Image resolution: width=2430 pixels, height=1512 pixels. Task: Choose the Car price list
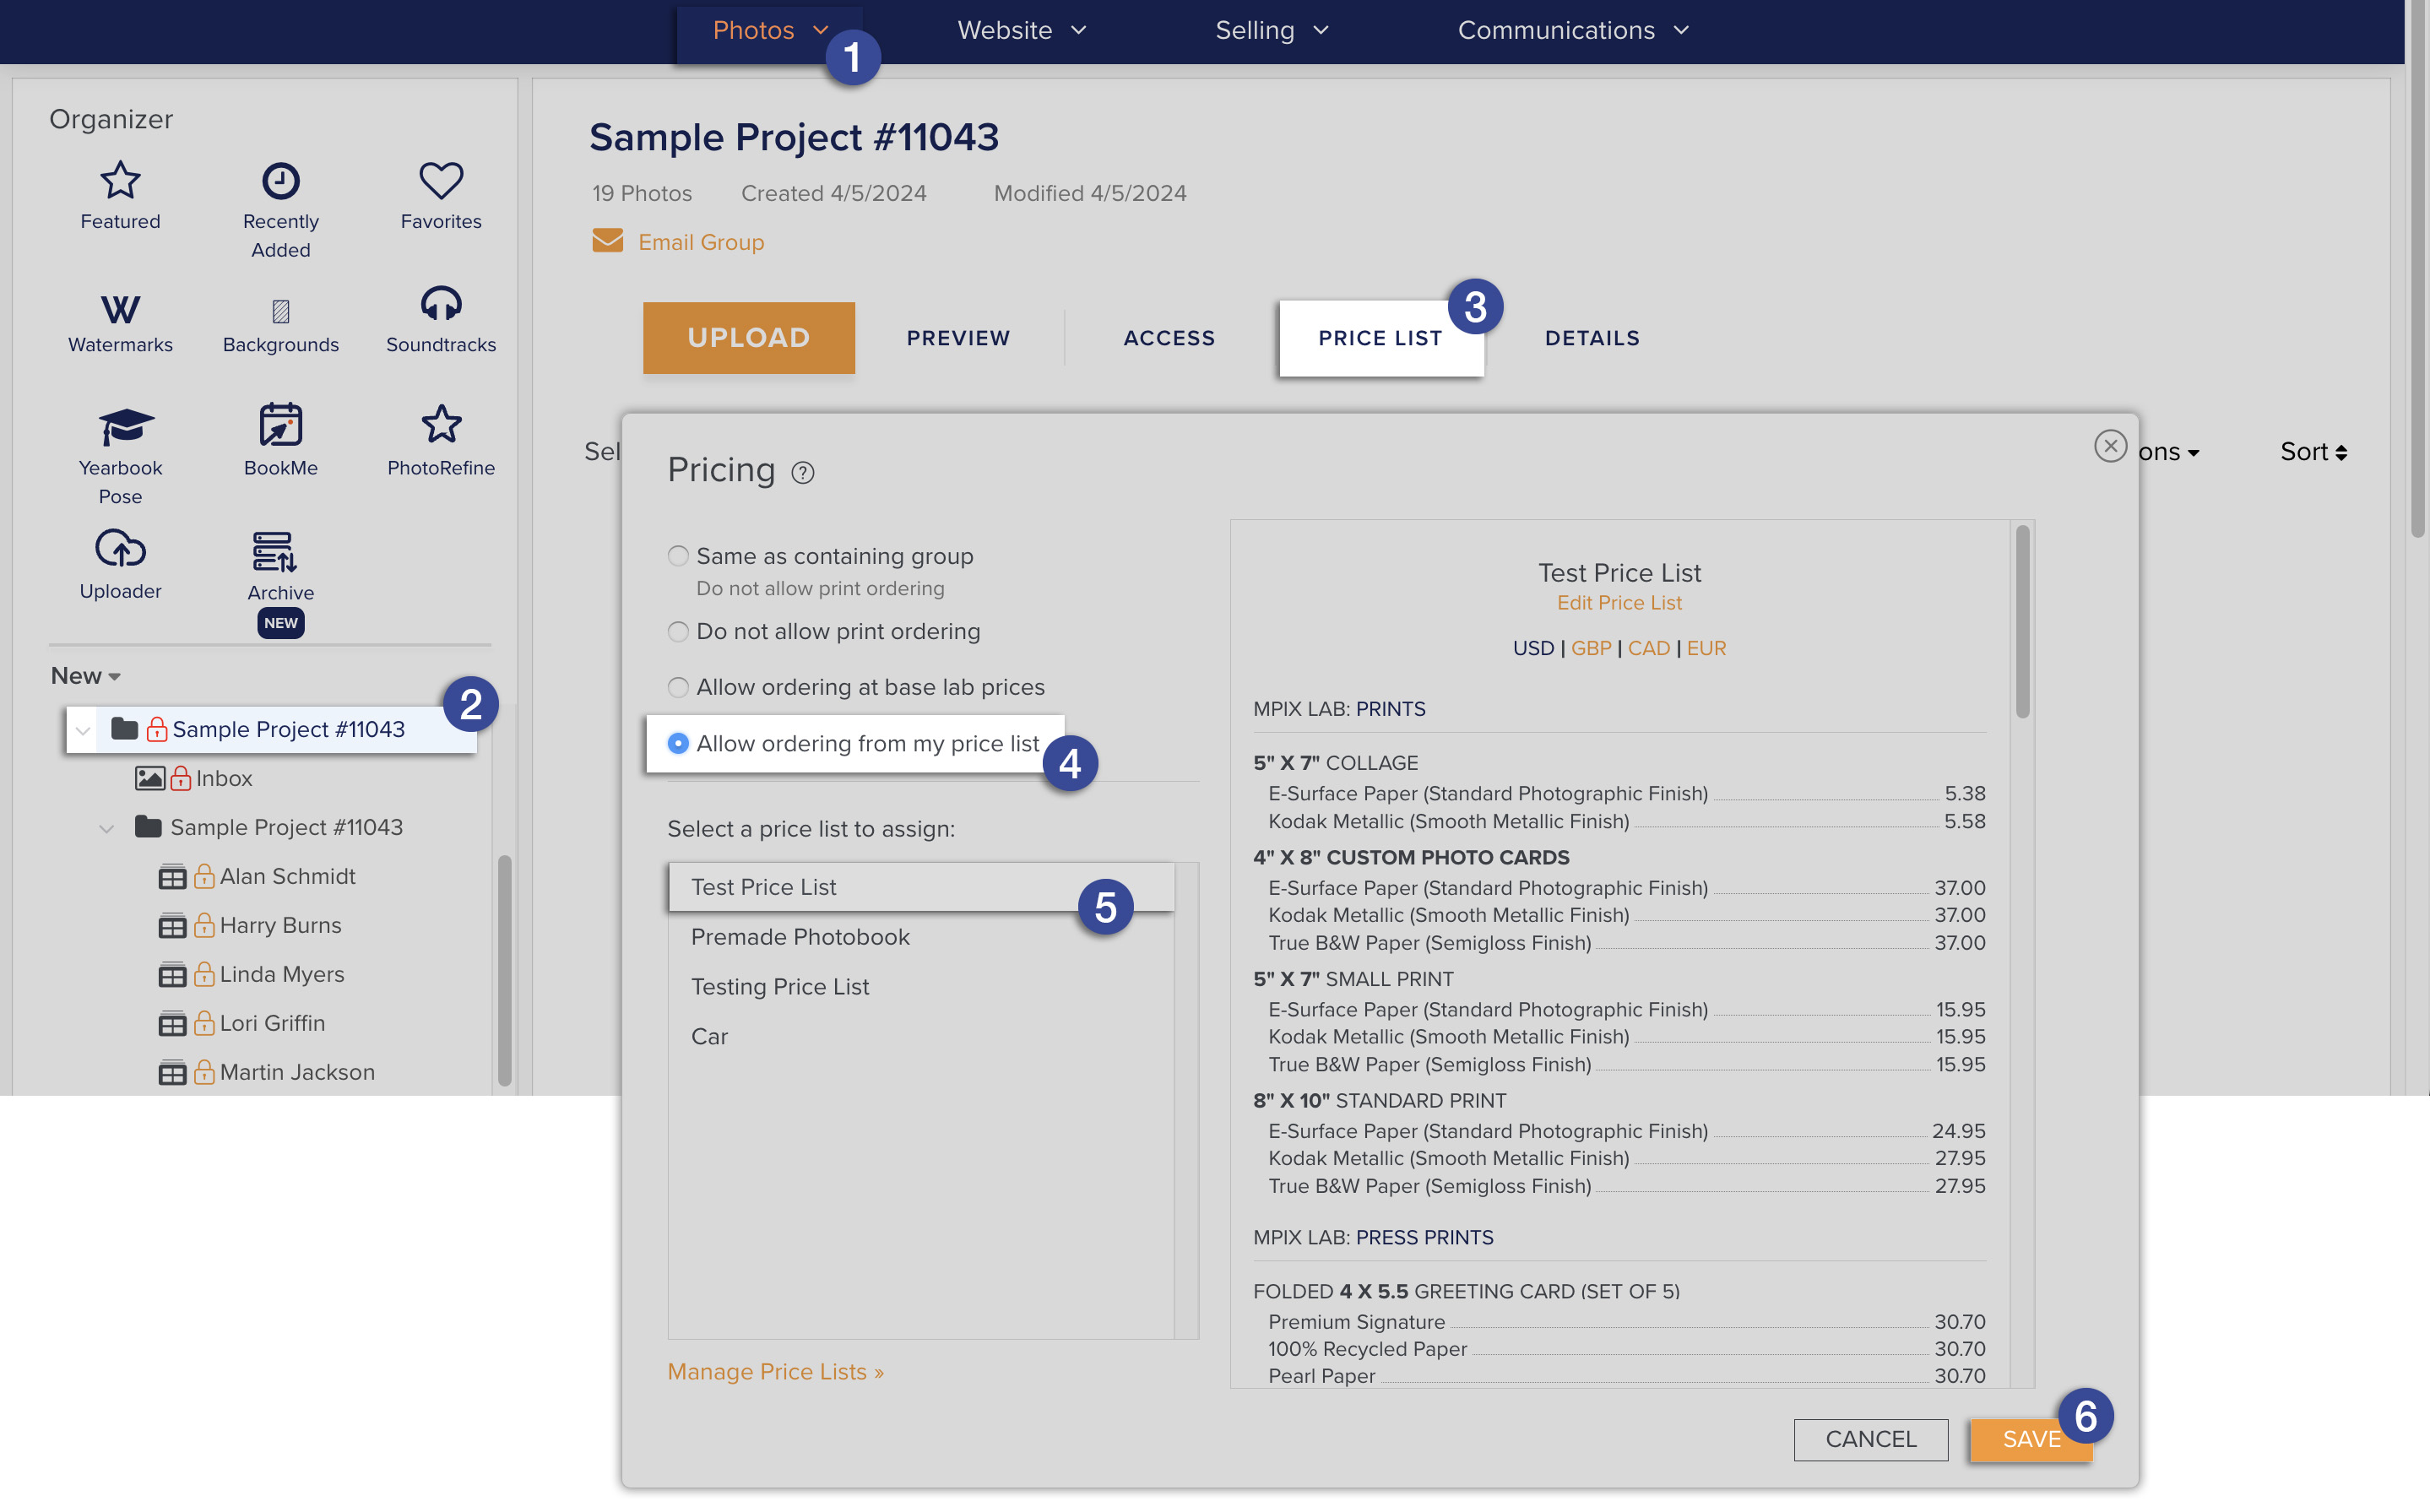coord(921,1037)
